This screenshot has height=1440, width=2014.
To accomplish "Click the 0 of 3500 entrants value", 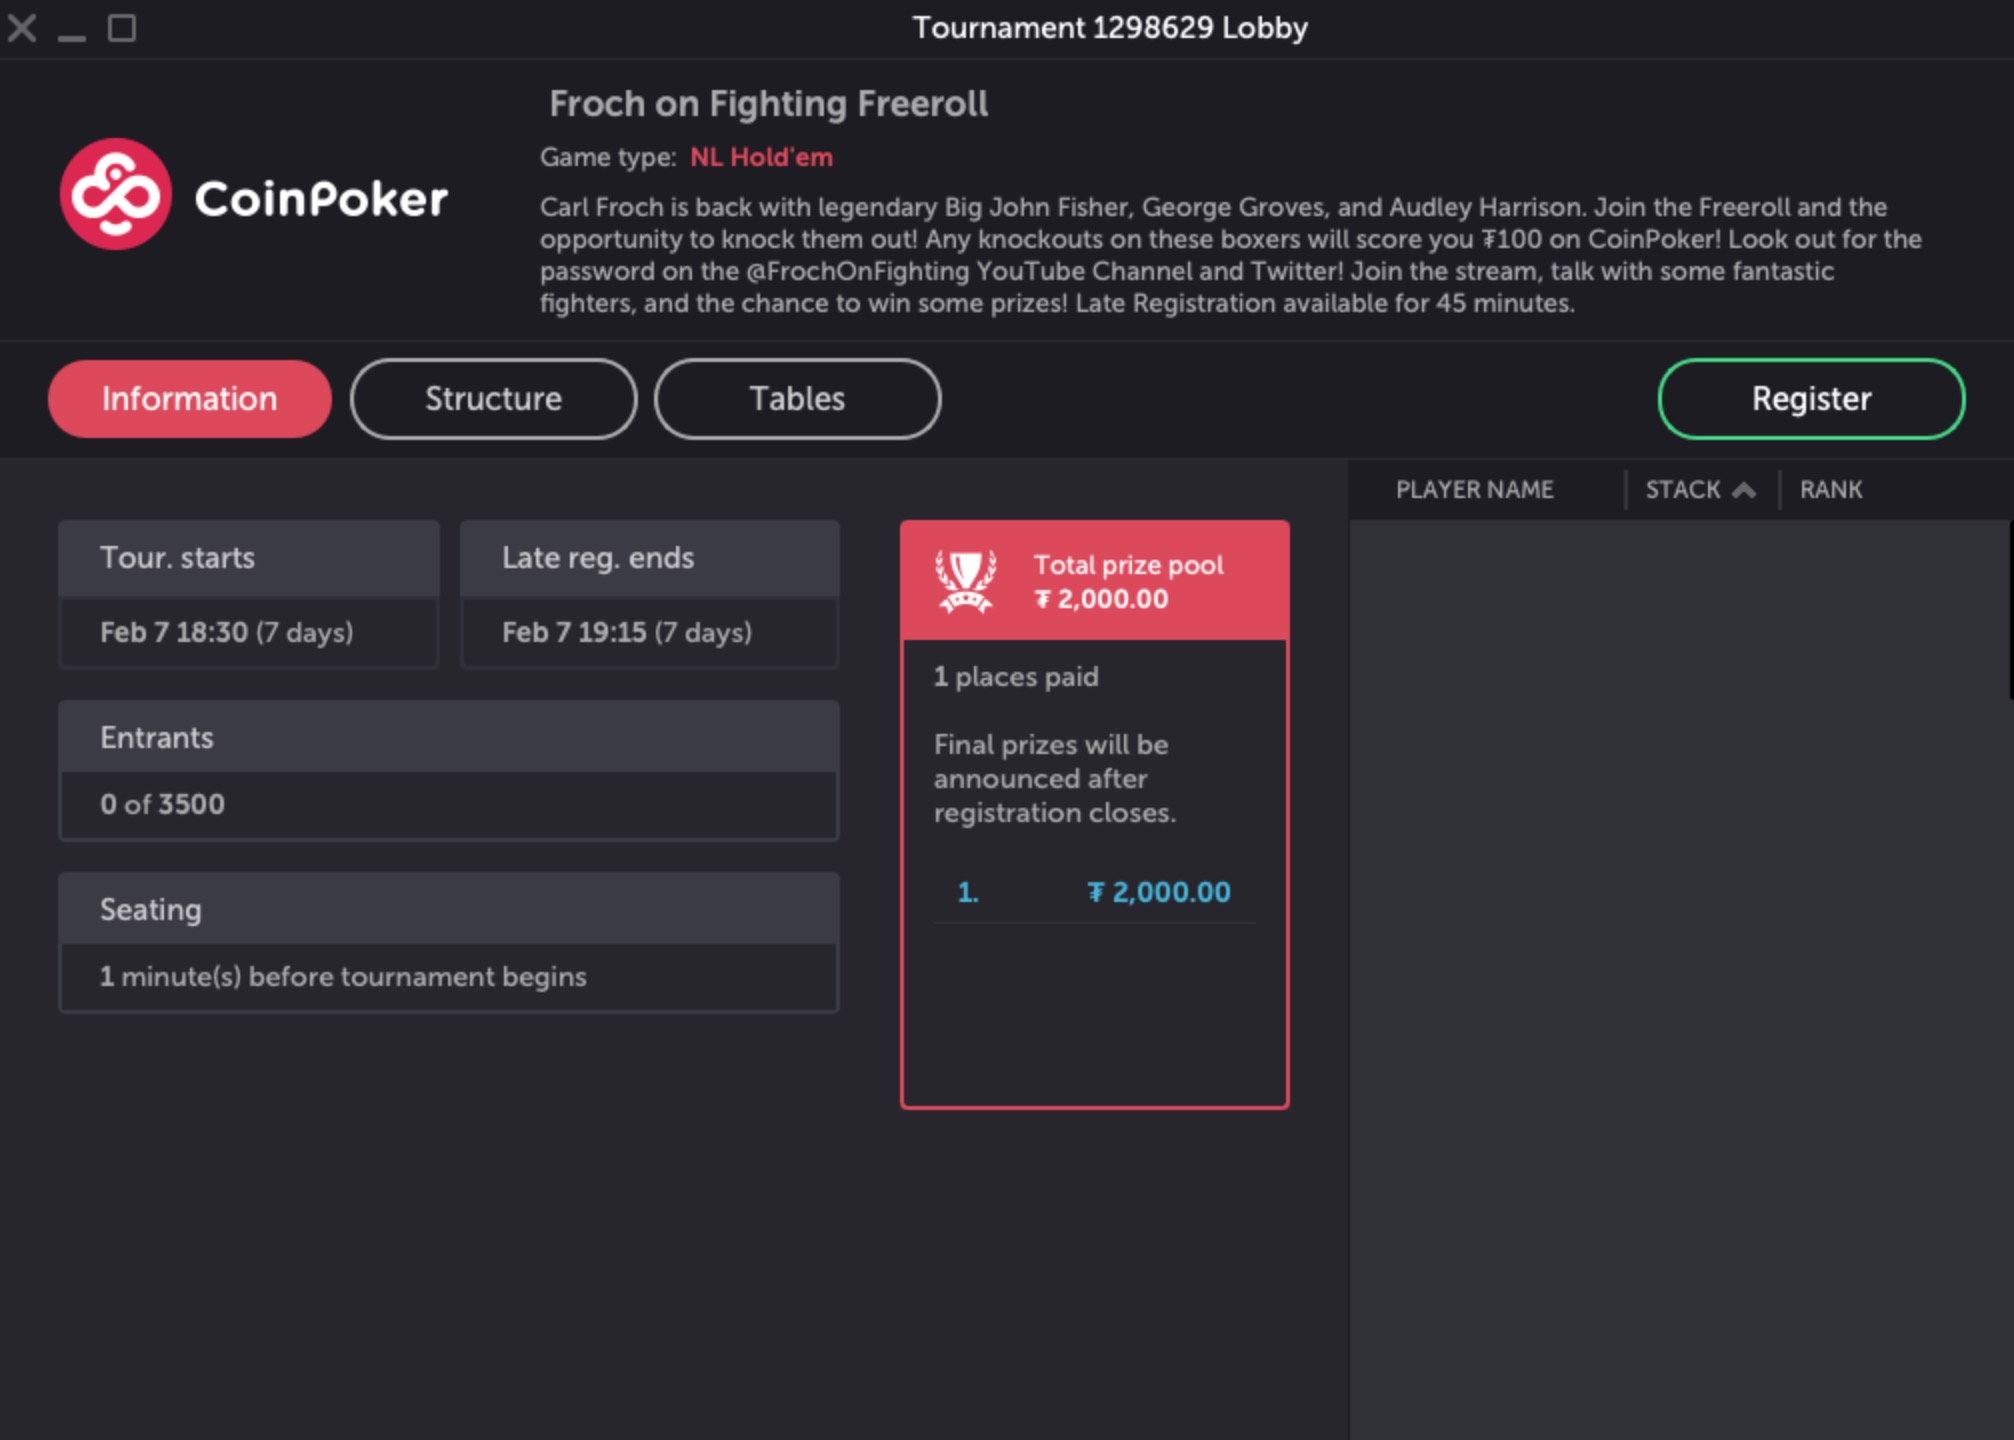I will (x=162, y=804).
